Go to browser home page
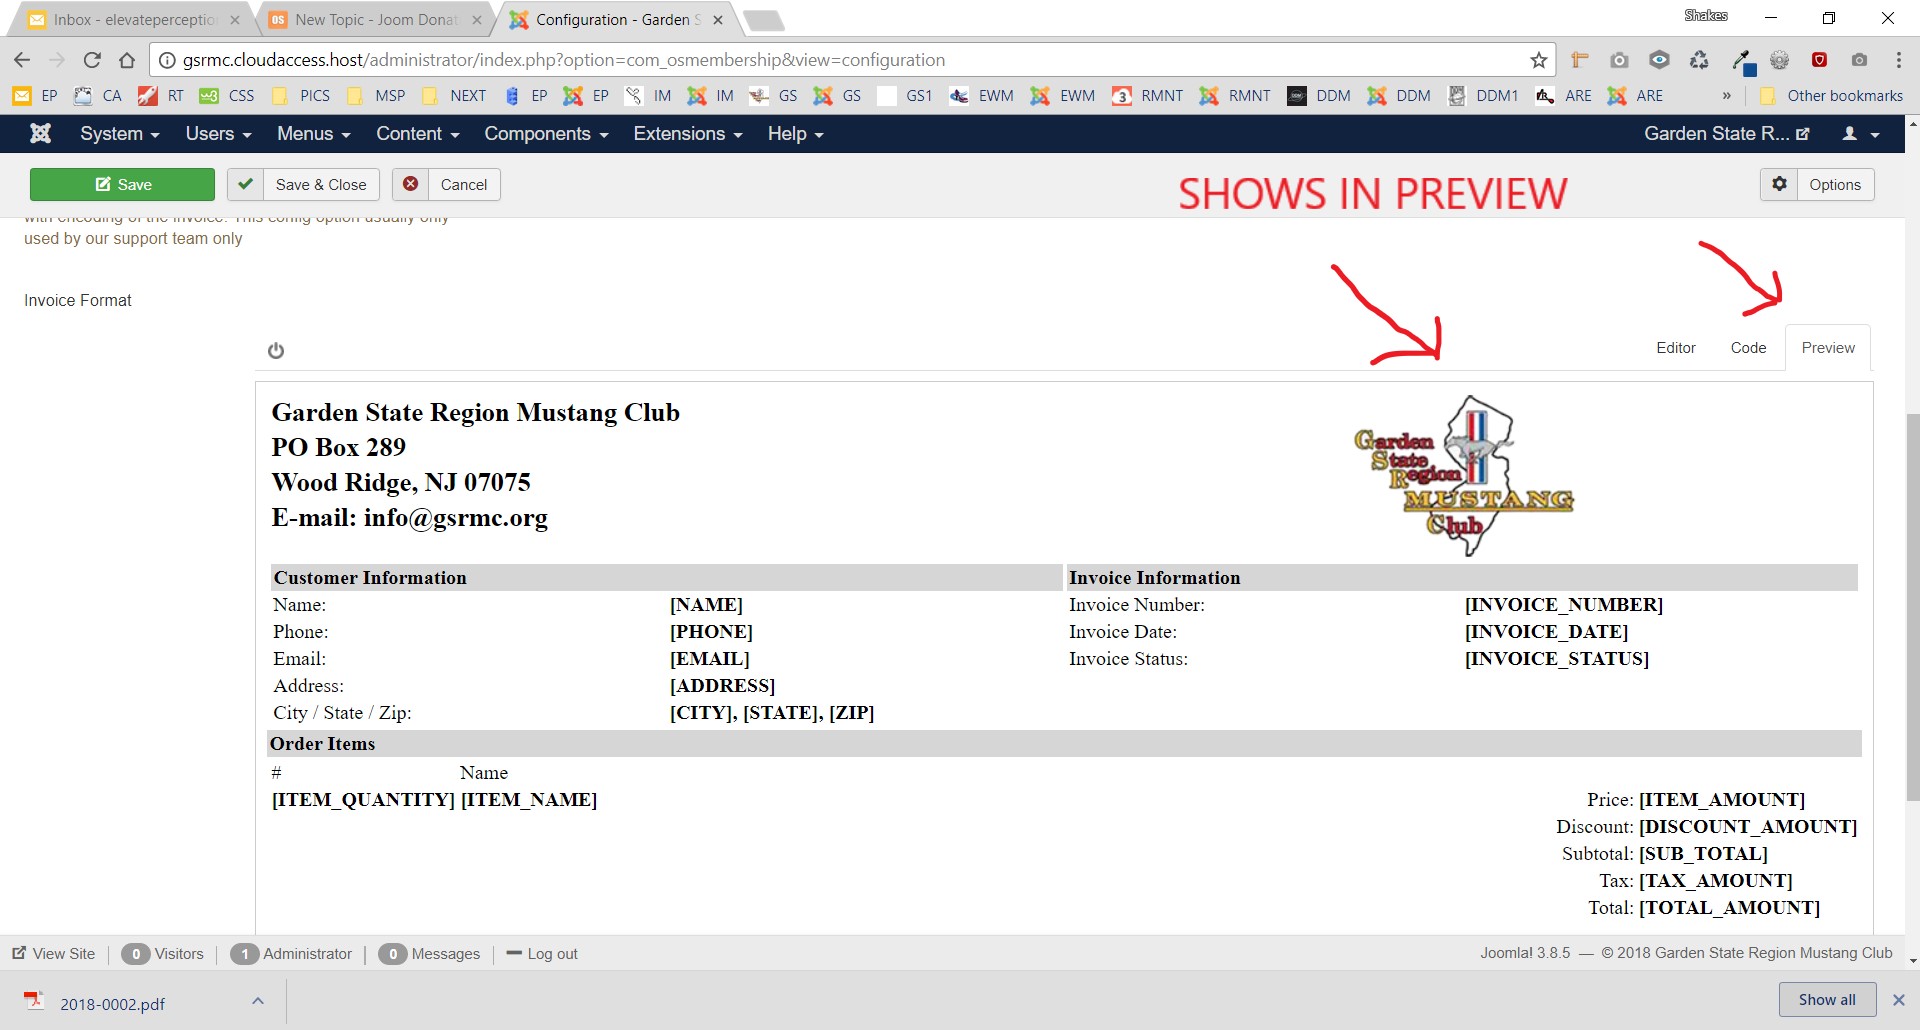Image resolution: width=1920 pixels, height=1030 pixels. pyautogui.click(x=127, y=60)
